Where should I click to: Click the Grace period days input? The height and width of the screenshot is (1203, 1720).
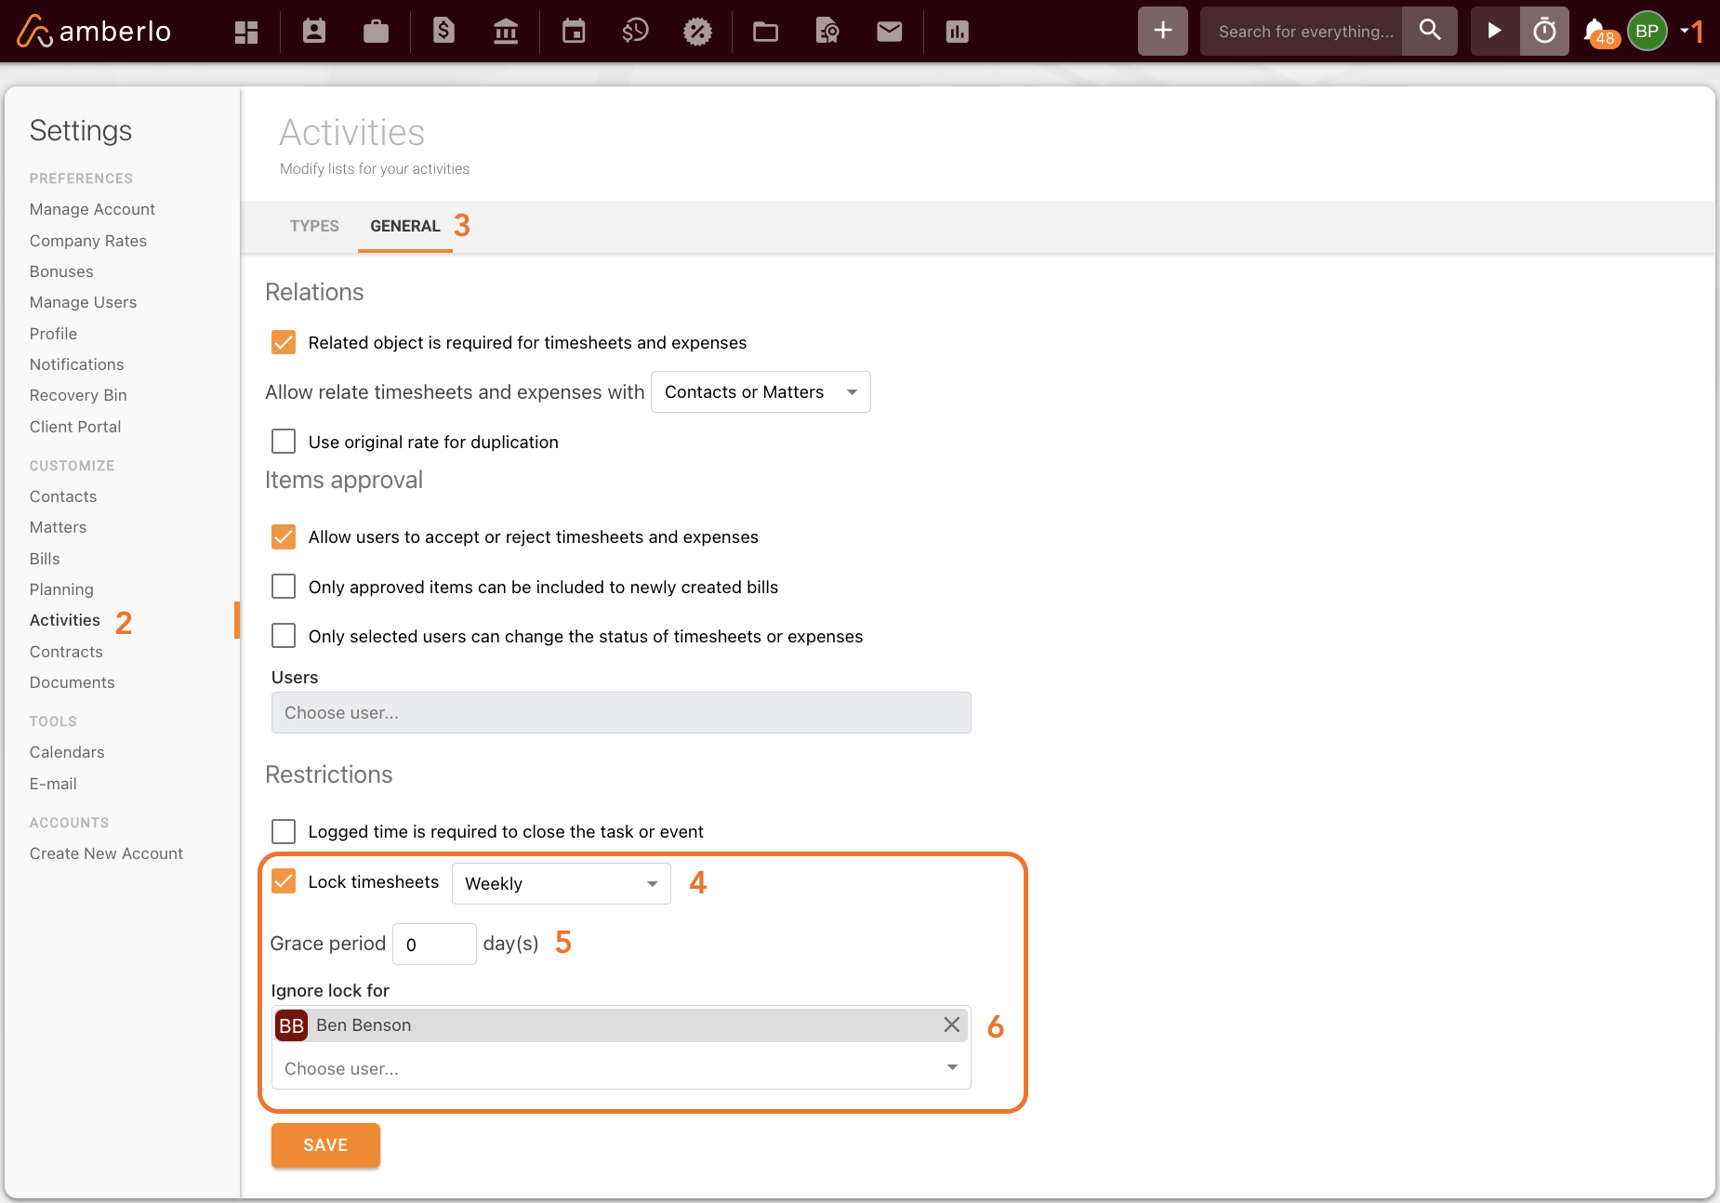click(434, 944)
